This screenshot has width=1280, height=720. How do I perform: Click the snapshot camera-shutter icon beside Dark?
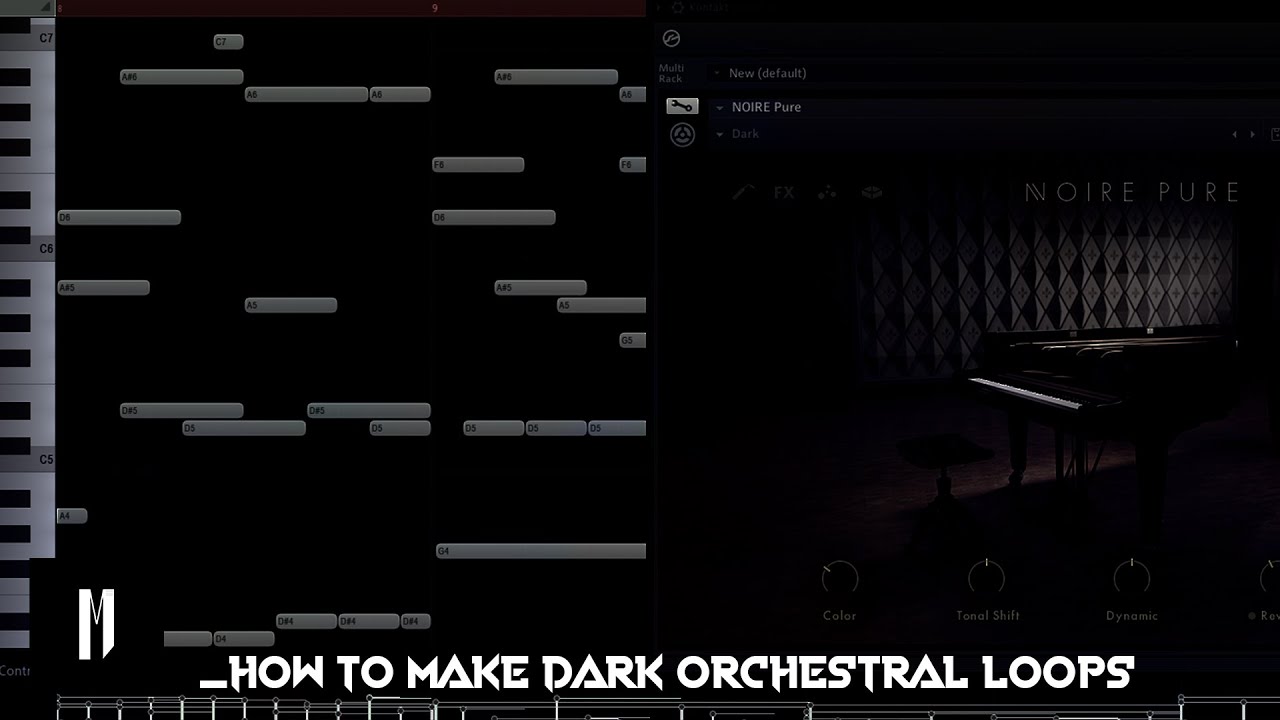(x=682, y=135)
